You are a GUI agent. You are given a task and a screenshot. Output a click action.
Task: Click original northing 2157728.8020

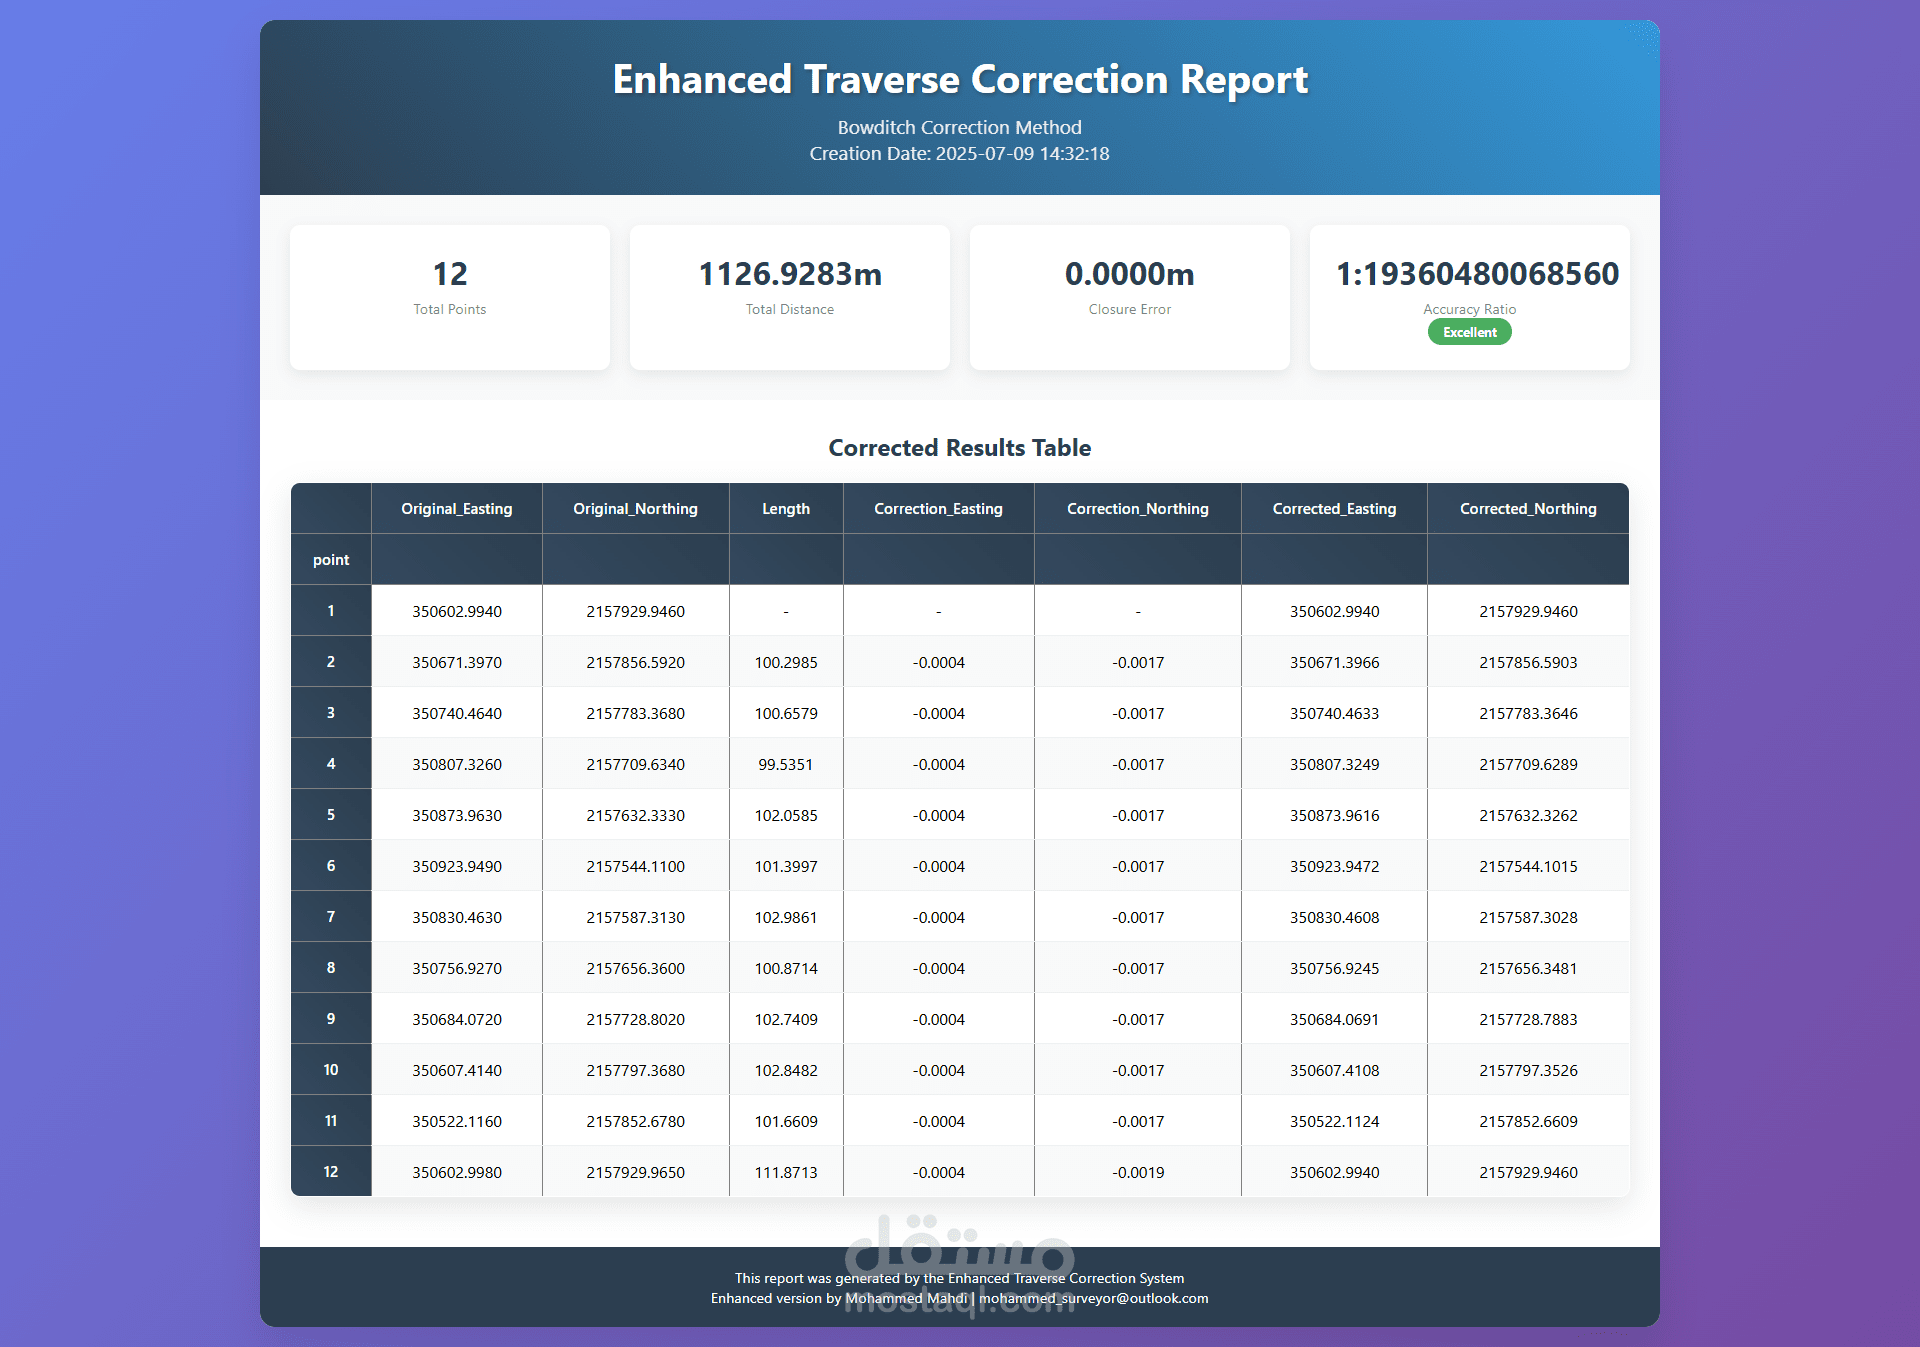pyautogui.click(x=636, y=1019)
